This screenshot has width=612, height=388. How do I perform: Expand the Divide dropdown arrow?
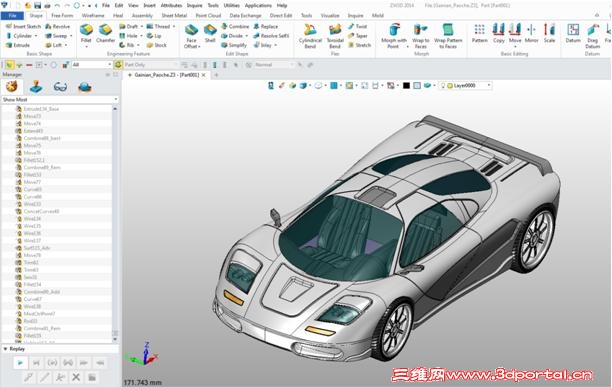(x=246, y=36)
